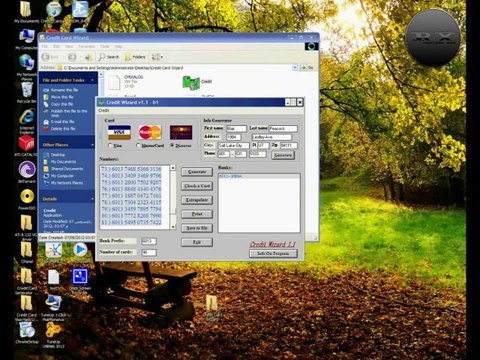
Task: Open the File menu in Explorer window
Action: click(x=45, y=47)
